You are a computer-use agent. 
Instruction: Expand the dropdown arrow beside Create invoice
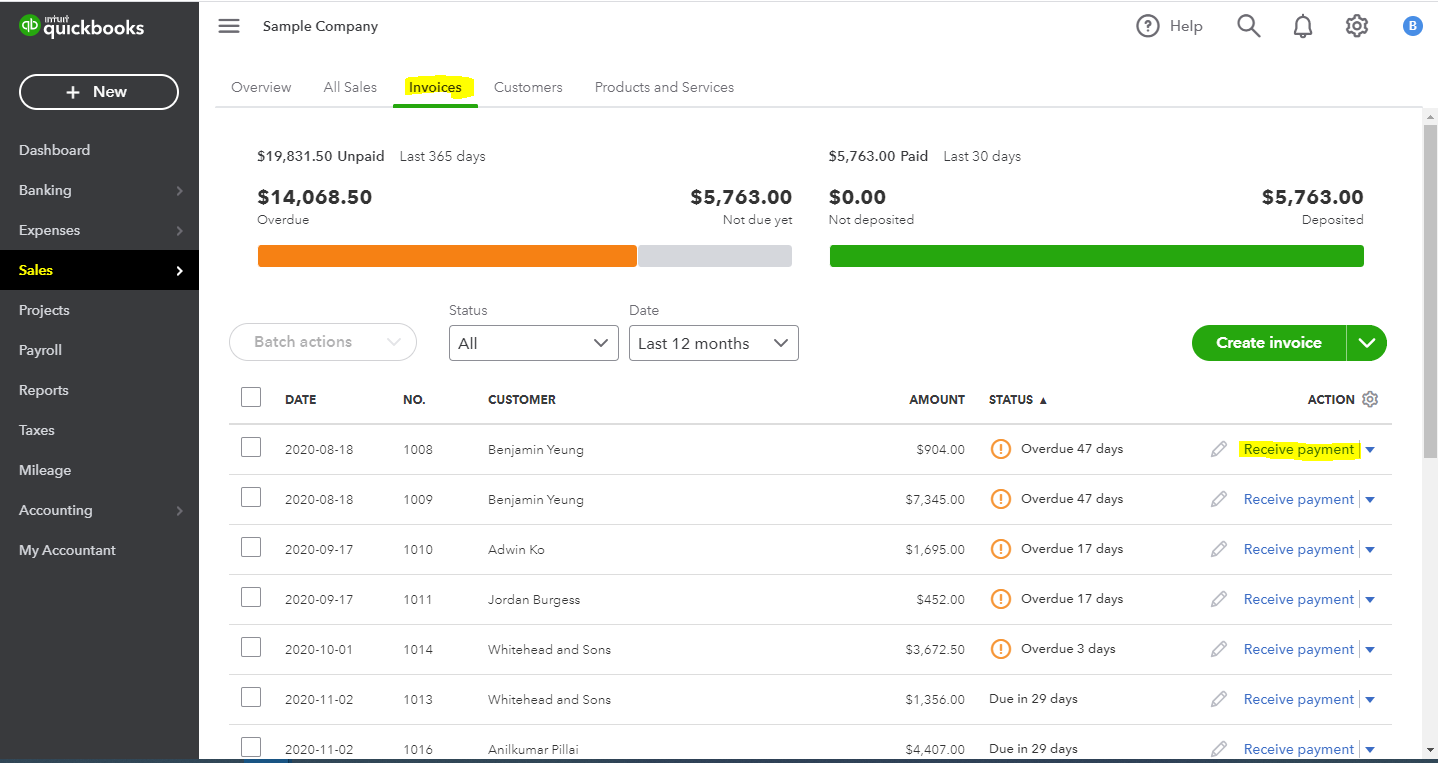point(1367,343)
